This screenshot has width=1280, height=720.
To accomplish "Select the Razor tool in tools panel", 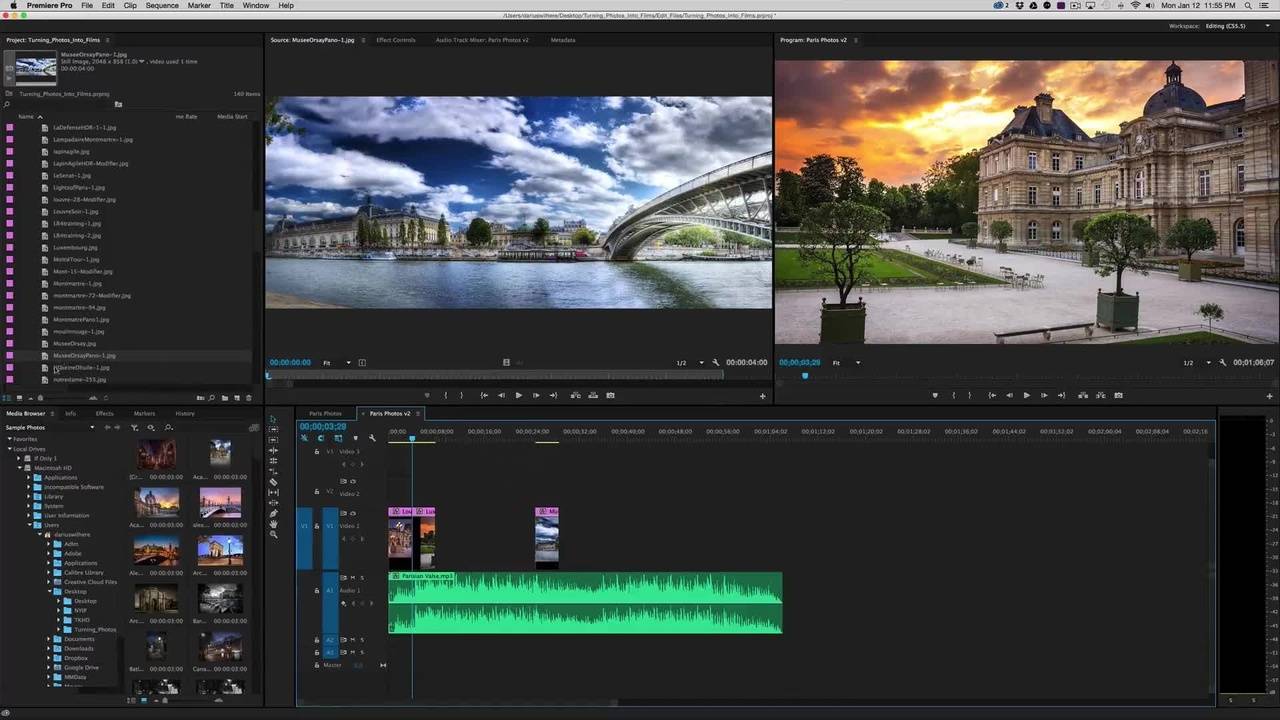I will 273,482.
